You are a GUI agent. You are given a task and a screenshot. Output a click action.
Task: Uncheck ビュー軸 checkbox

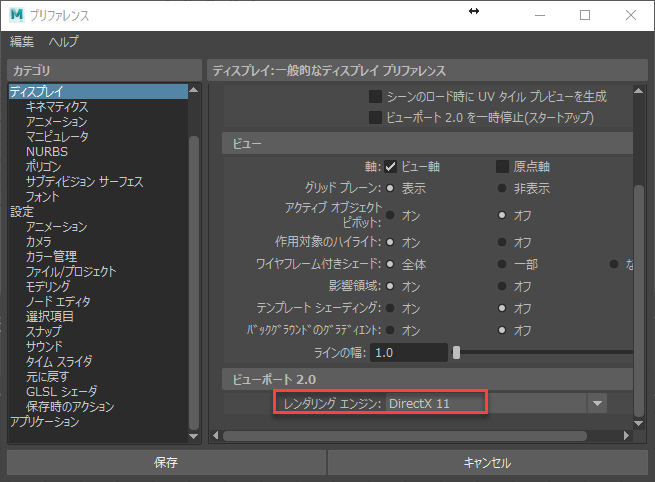pyautogui.click(x=390, y=167)
